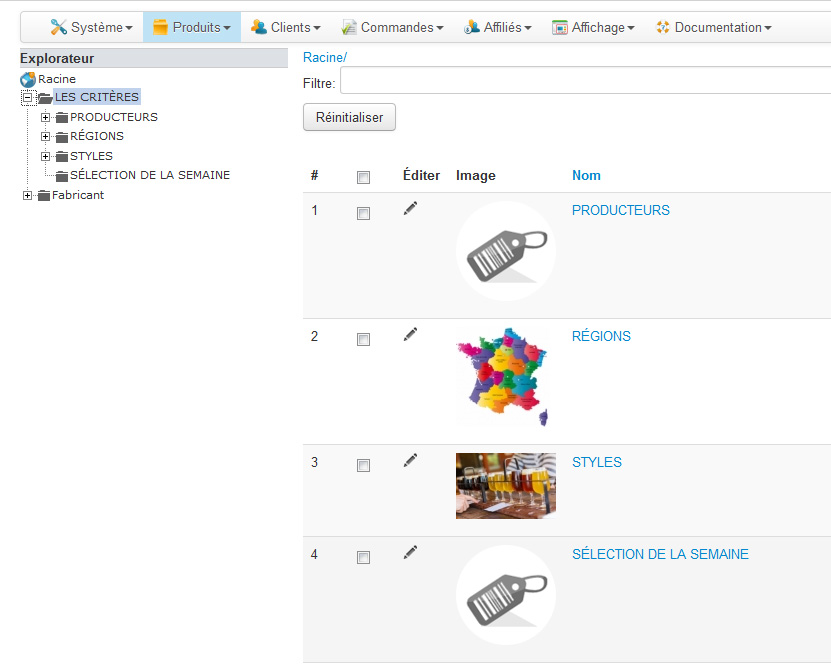The width and height of the screenshot is (831, 669).
Task: Open the Produits dropdown arrow
Action: pyautogui.click(x=227, y=28)
